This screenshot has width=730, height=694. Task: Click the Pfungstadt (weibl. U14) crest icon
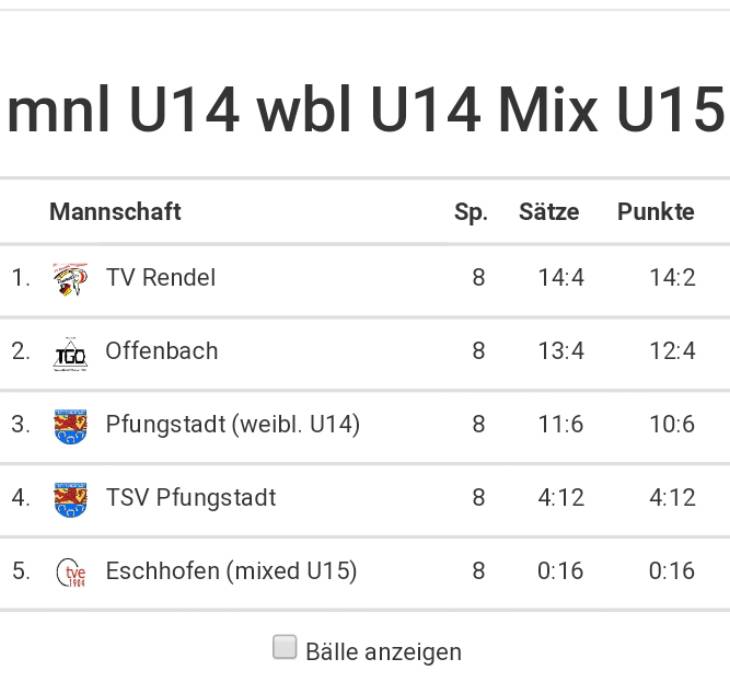[x=70, y=426]
